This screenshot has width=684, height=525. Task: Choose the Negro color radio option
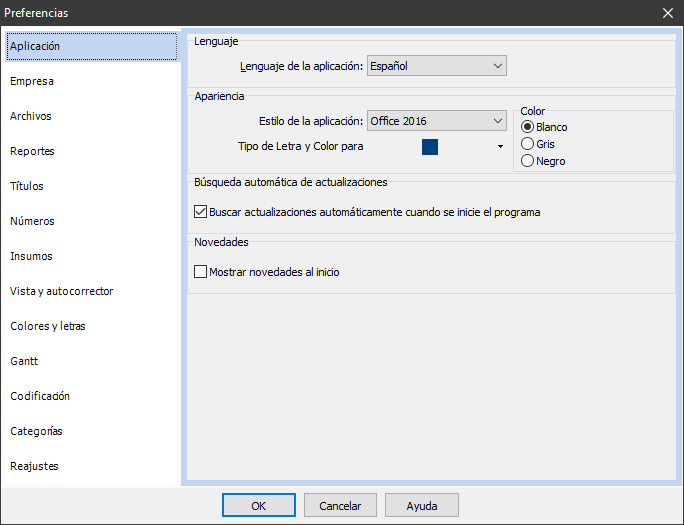[x=528, y=161]
